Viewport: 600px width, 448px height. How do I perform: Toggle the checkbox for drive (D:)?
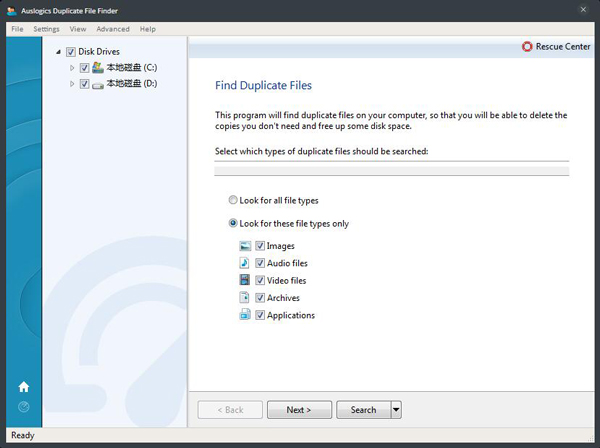click(85, 84)
